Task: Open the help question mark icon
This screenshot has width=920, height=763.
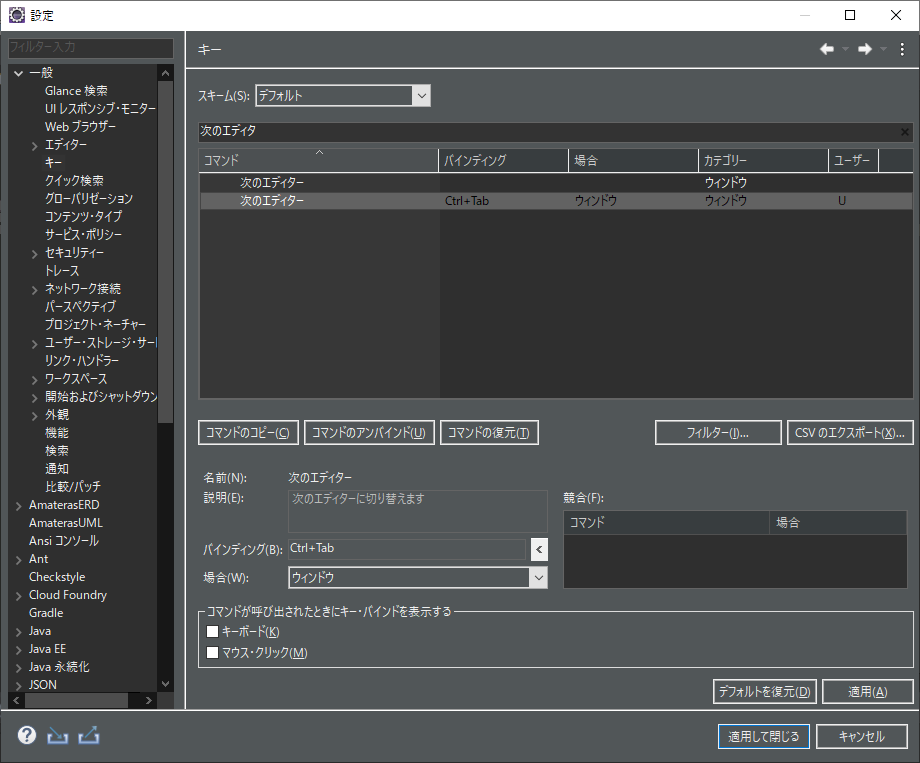Action: (x=26, y=735)
